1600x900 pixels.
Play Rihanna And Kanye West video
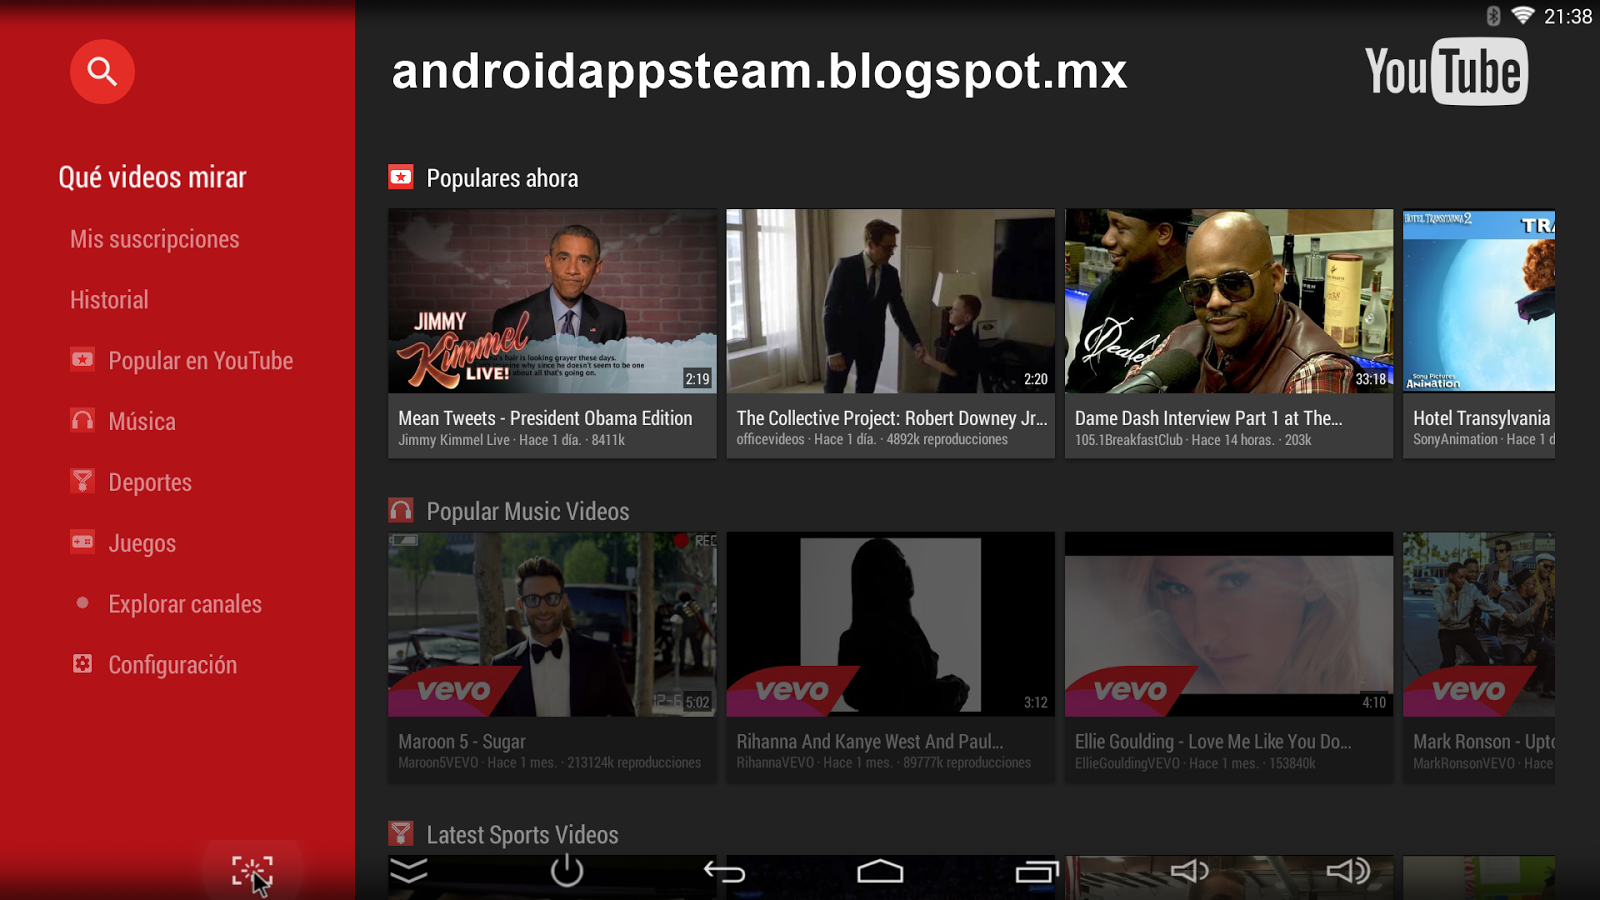(x=891, y=624)
